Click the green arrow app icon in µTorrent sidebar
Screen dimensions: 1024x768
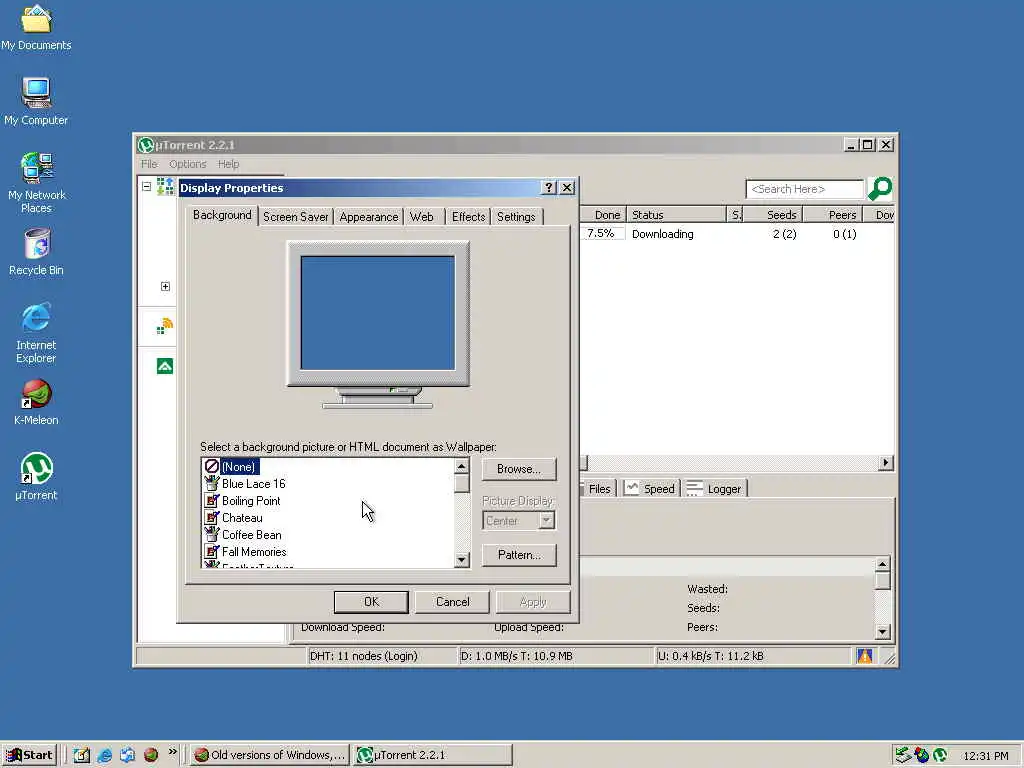(x=165, y=366)
